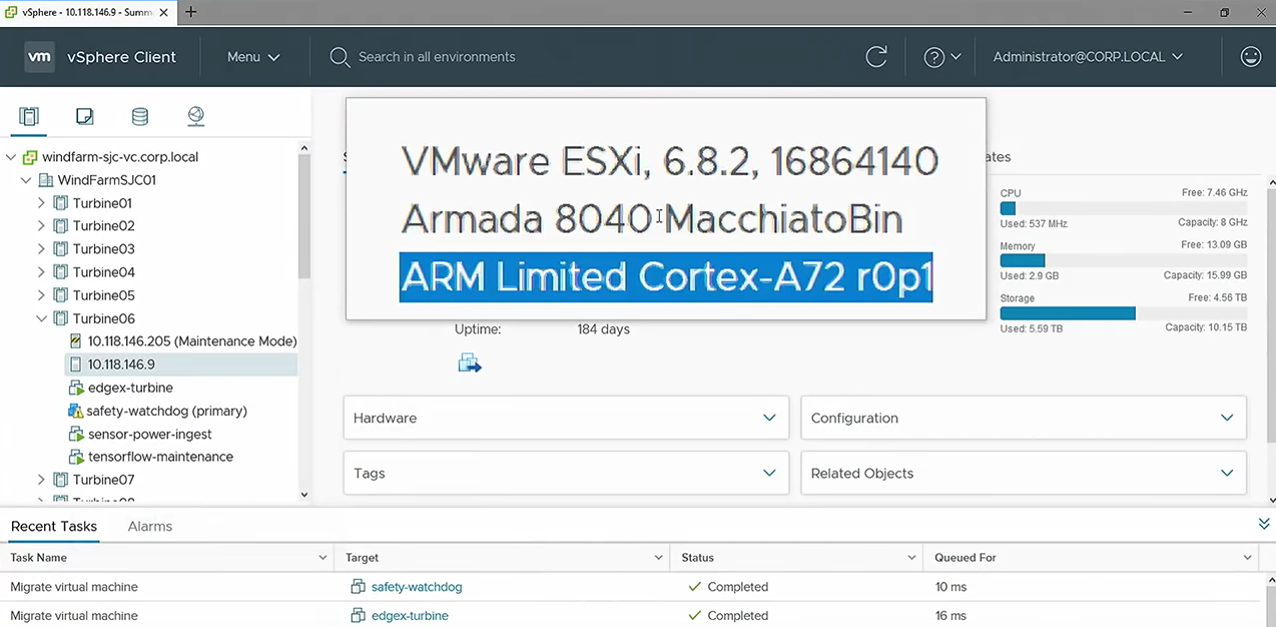Switch to Hosts and Clusters view
This screenshot has height=627, width=1276.
pyautogui.click(x=29, y=116)
